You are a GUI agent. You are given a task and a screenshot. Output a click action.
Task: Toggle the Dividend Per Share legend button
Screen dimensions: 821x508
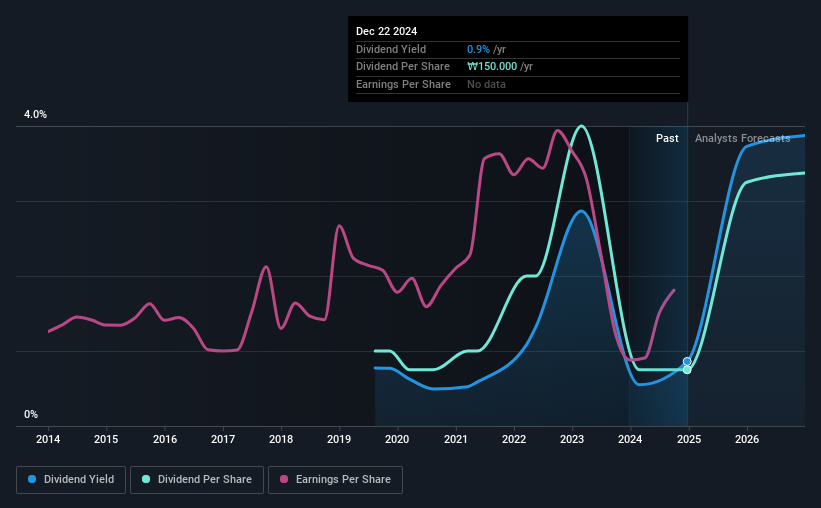pos(197,480)
